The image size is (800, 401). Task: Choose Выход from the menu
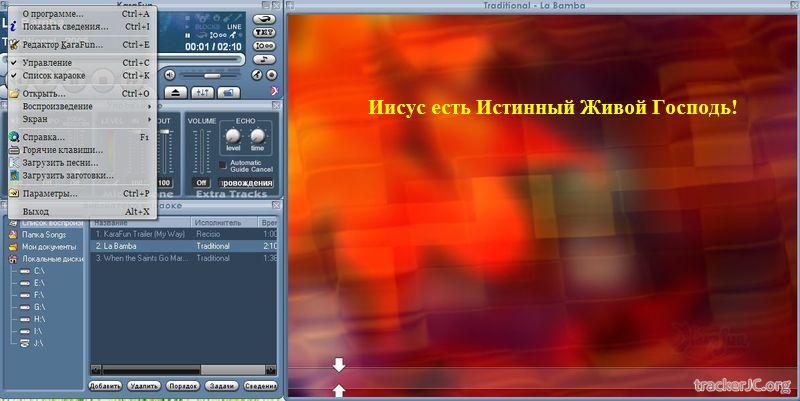coord(36,212)
